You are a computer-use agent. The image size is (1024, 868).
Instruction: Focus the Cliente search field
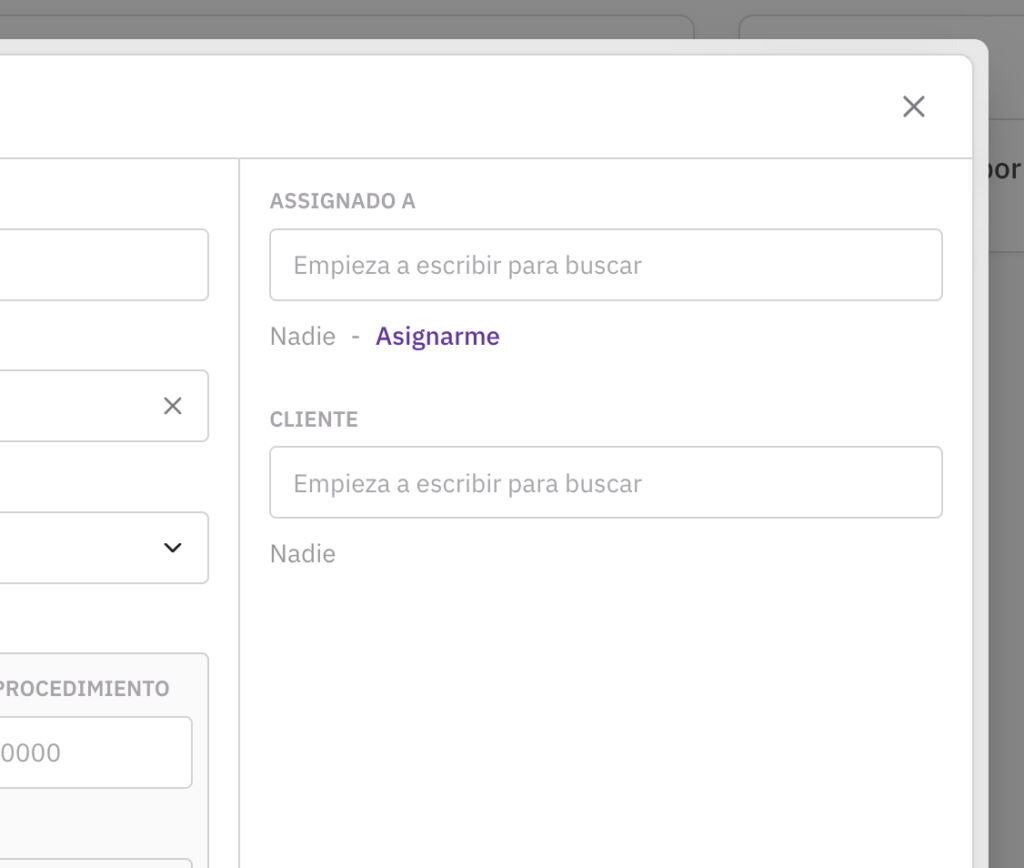coord(605,483)
